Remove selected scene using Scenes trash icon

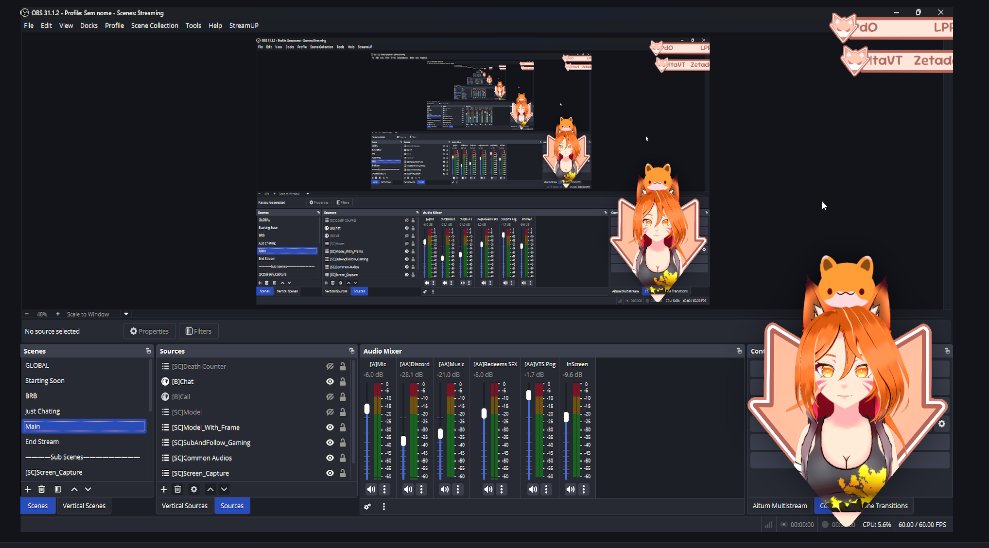point(42,489)
